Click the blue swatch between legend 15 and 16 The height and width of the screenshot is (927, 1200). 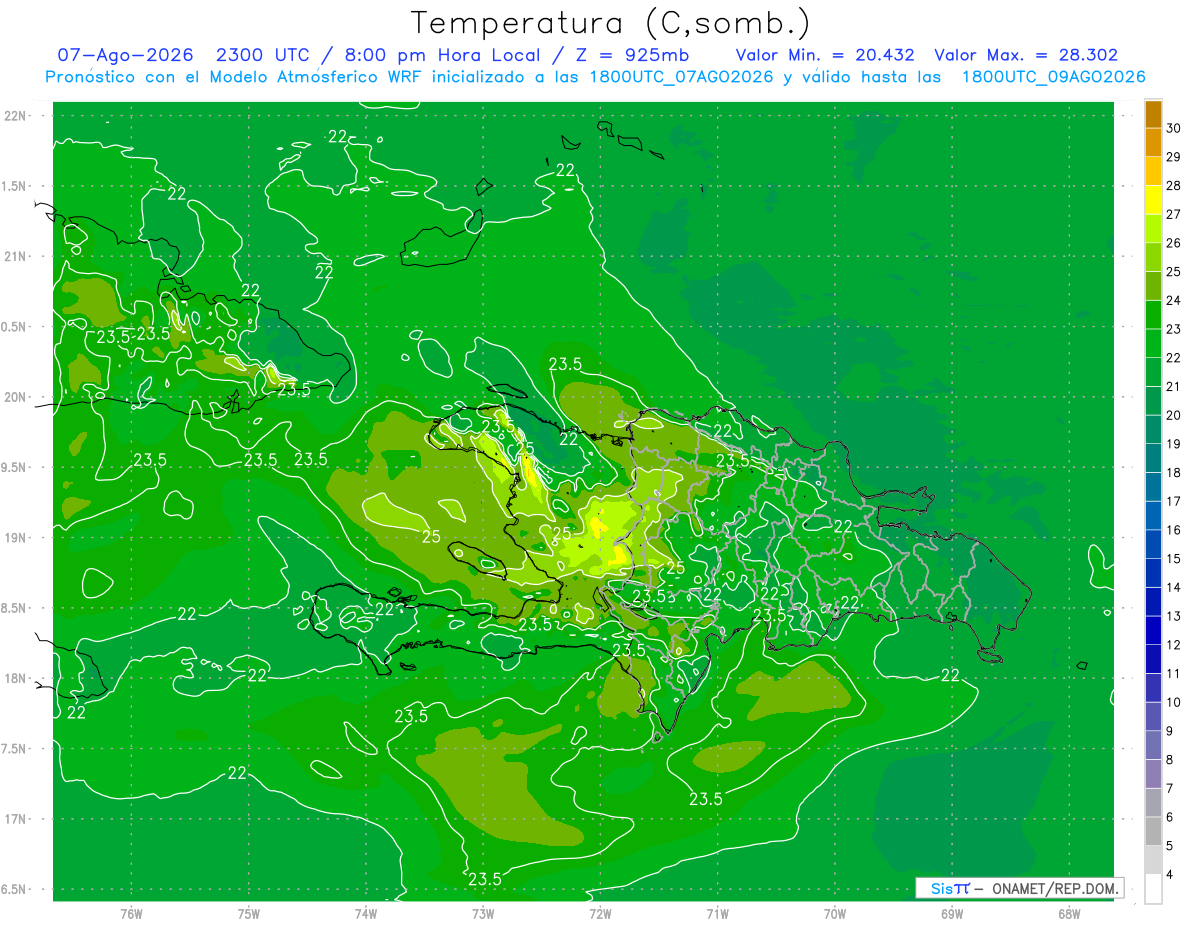click(x=1153, y=545)
